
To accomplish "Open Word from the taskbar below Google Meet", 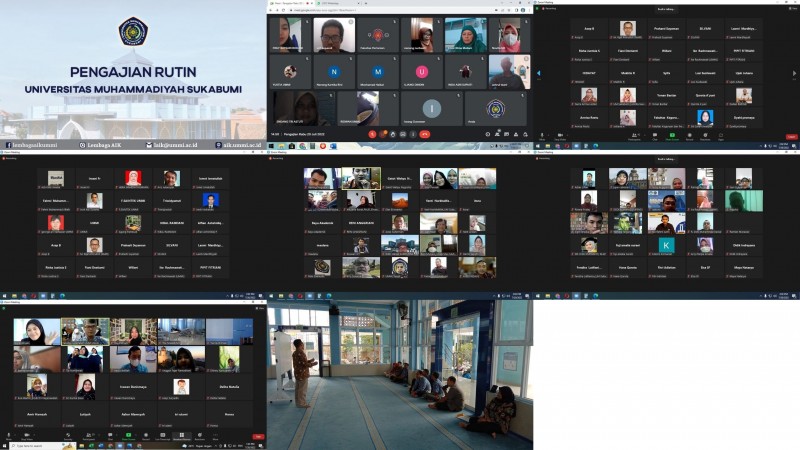I will pyautogui.click(x=333, y=146).
